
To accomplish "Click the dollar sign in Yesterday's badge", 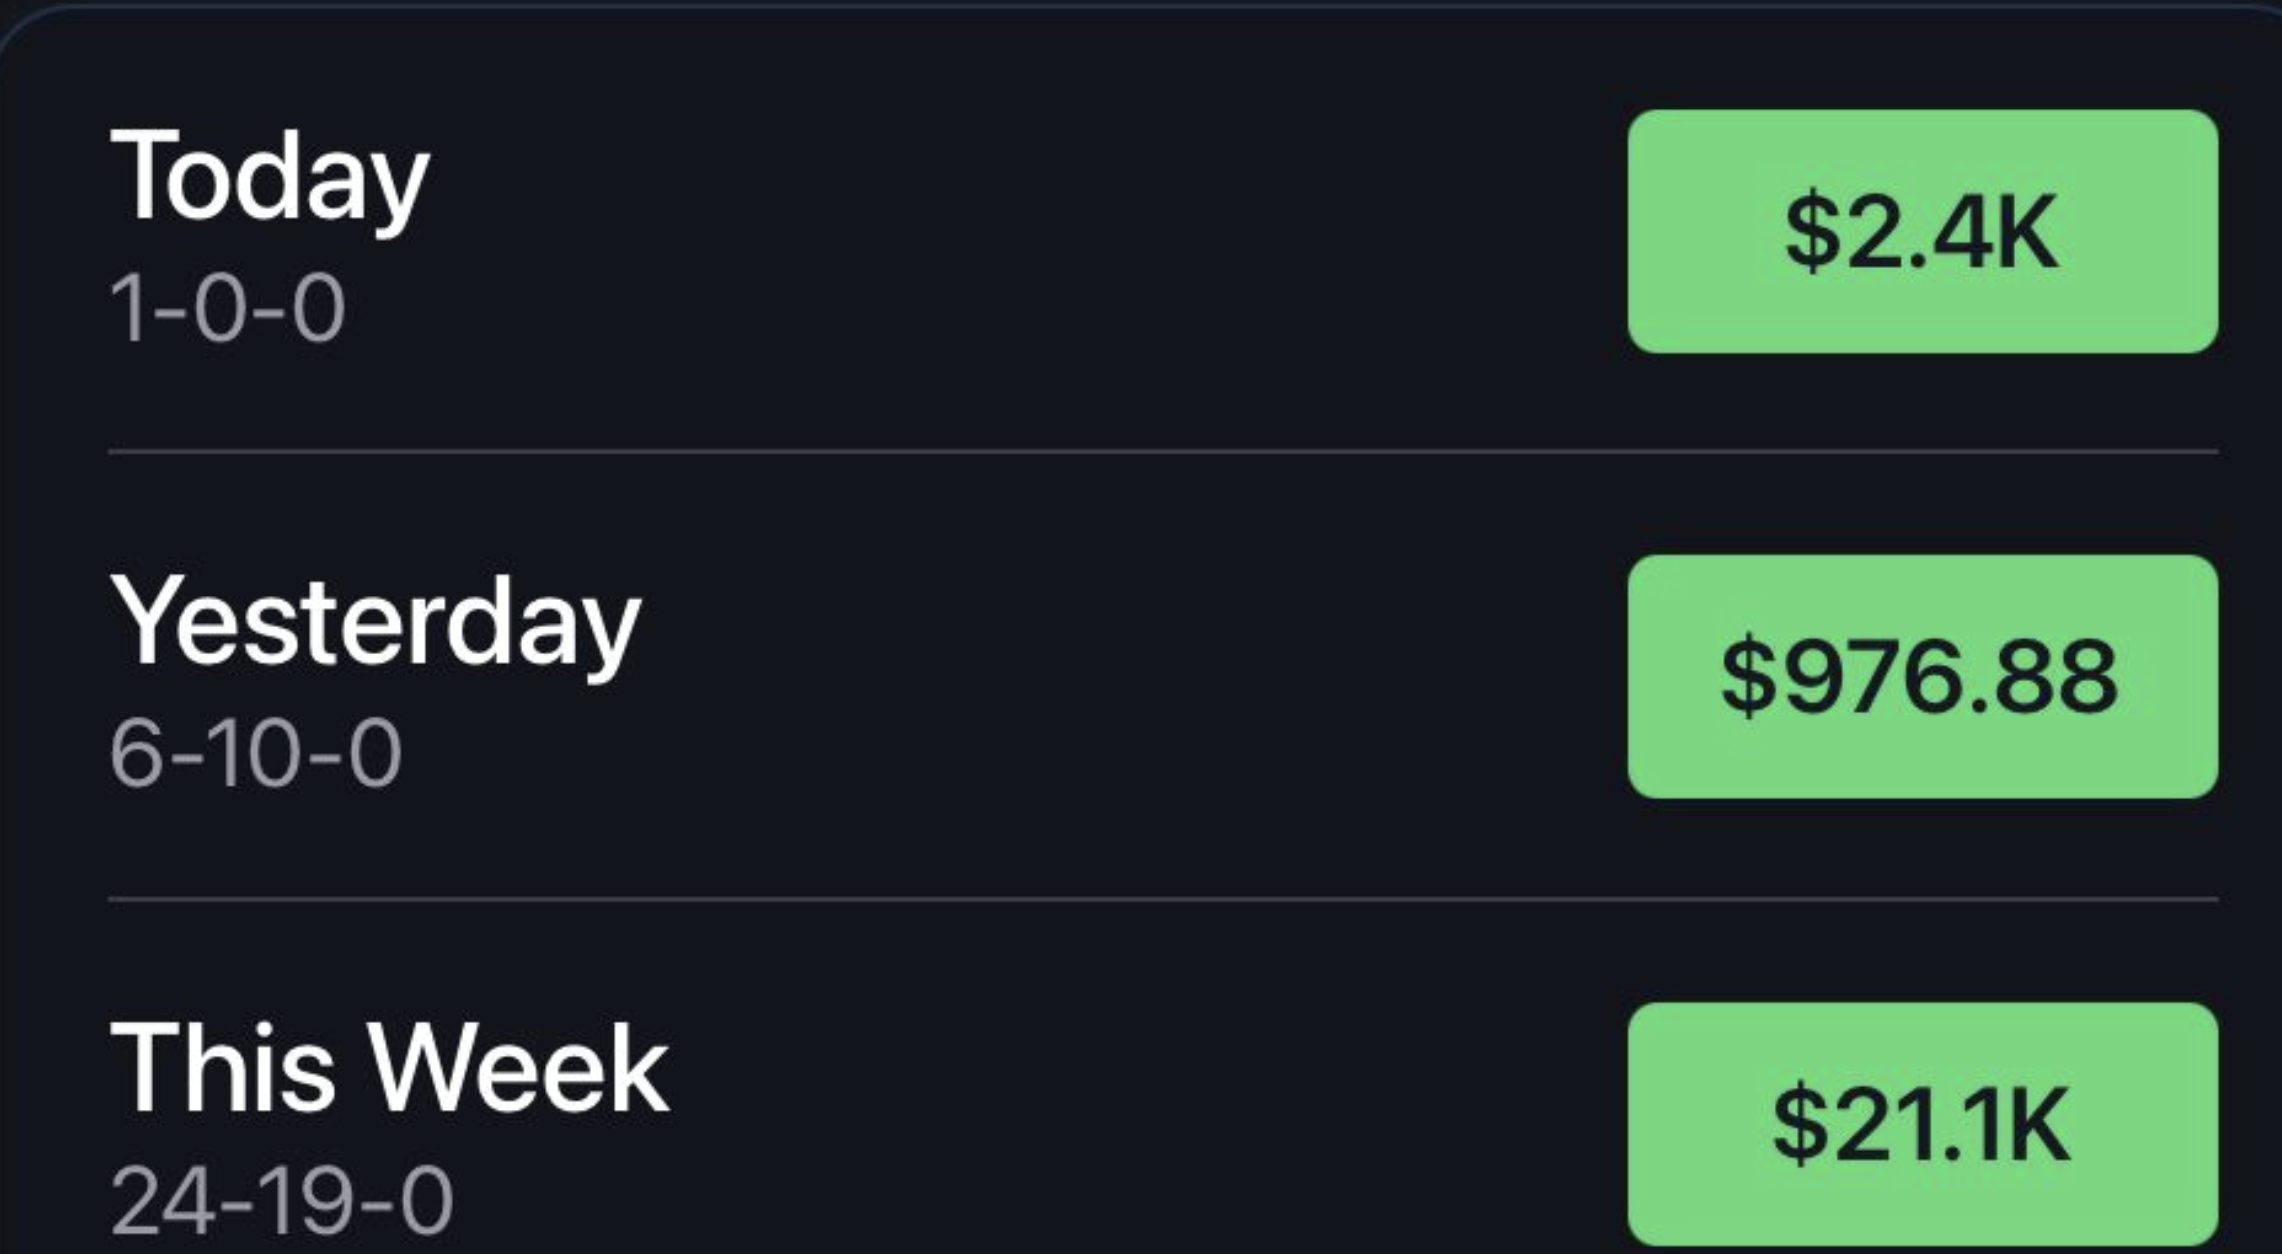I will (1747, 677).
